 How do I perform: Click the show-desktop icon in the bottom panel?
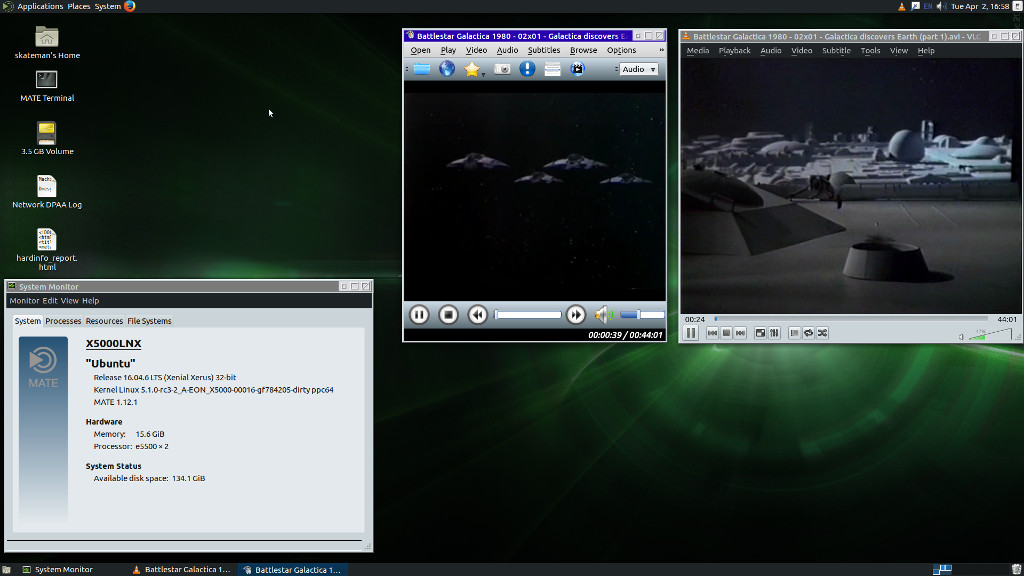coord(6,569)
